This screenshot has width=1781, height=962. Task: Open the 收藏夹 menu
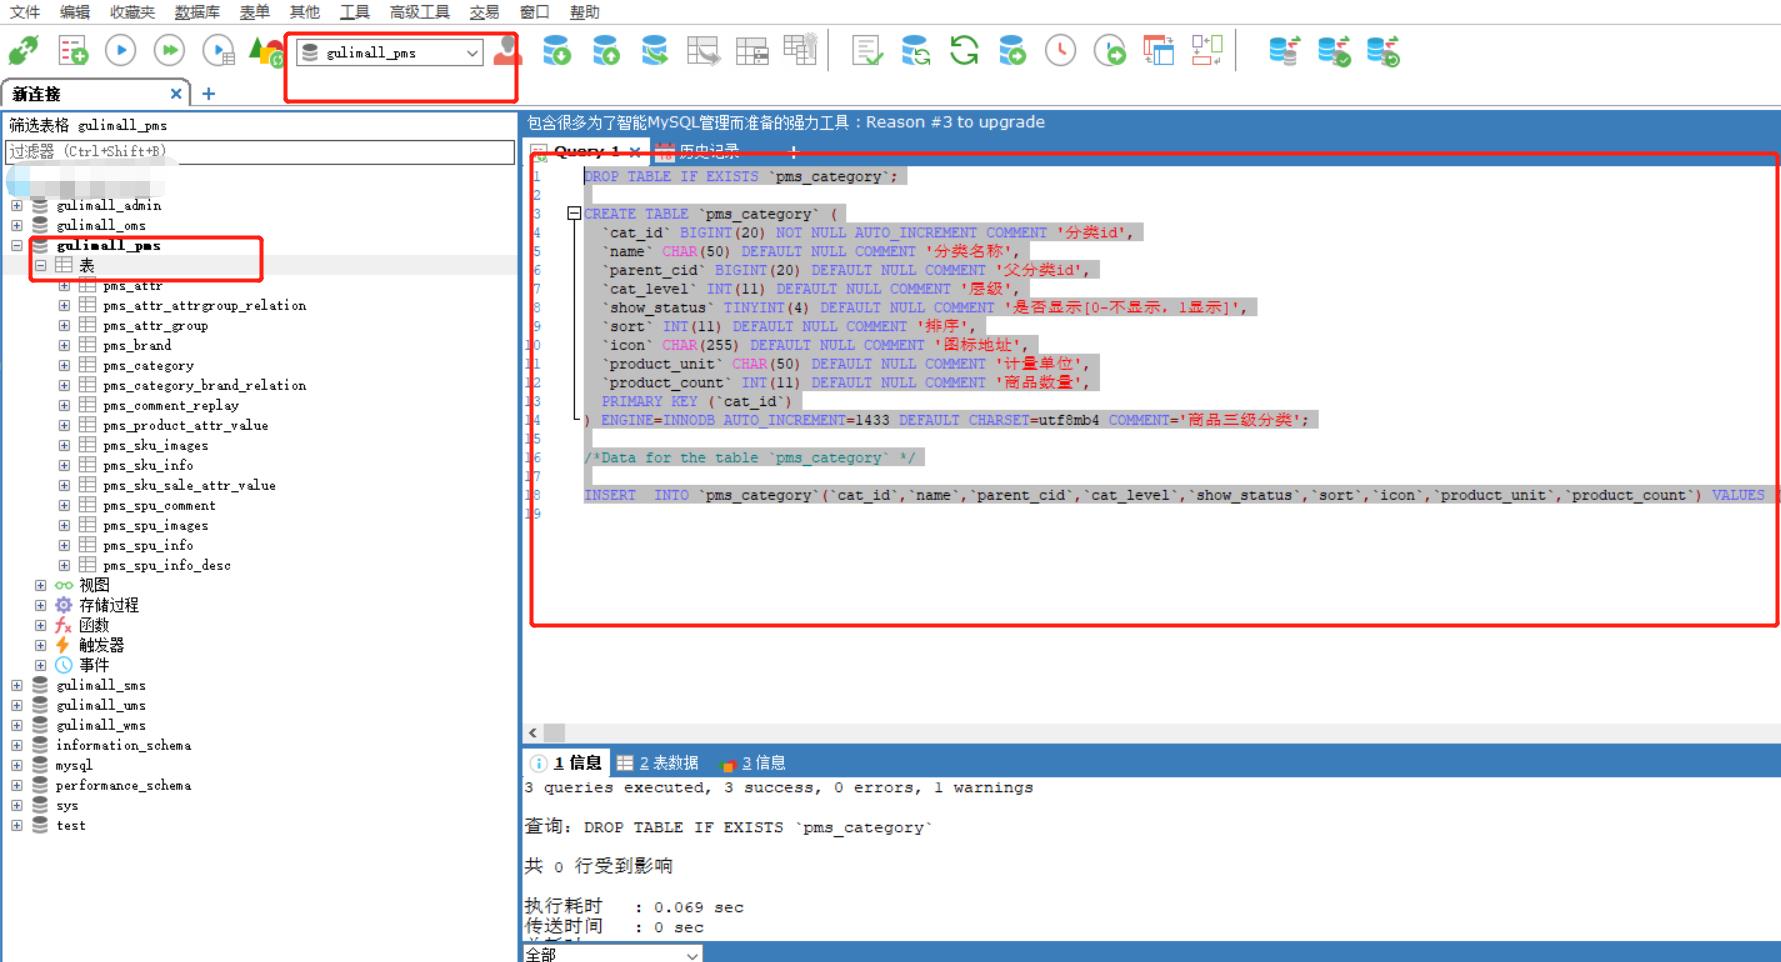[132, 12]
